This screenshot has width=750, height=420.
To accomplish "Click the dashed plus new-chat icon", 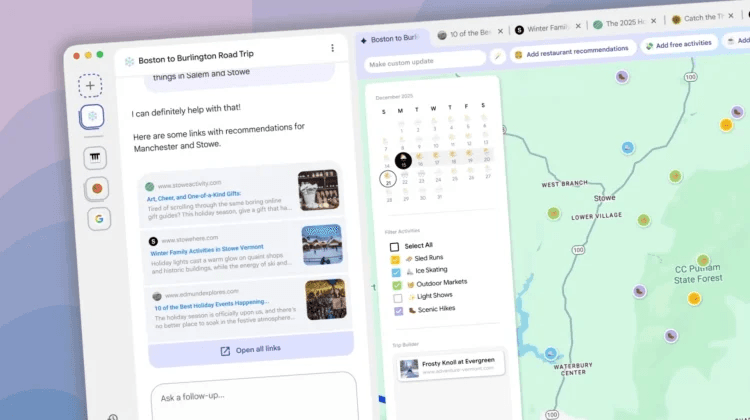I will click(x=90, y=86).
